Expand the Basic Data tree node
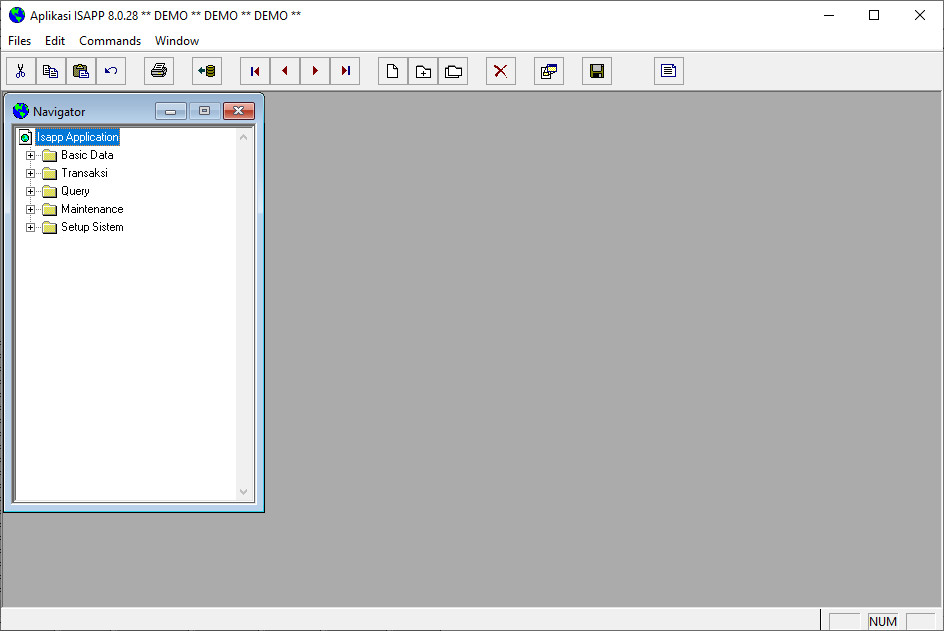This screenshot has width=944, height=631. point(30,155)
